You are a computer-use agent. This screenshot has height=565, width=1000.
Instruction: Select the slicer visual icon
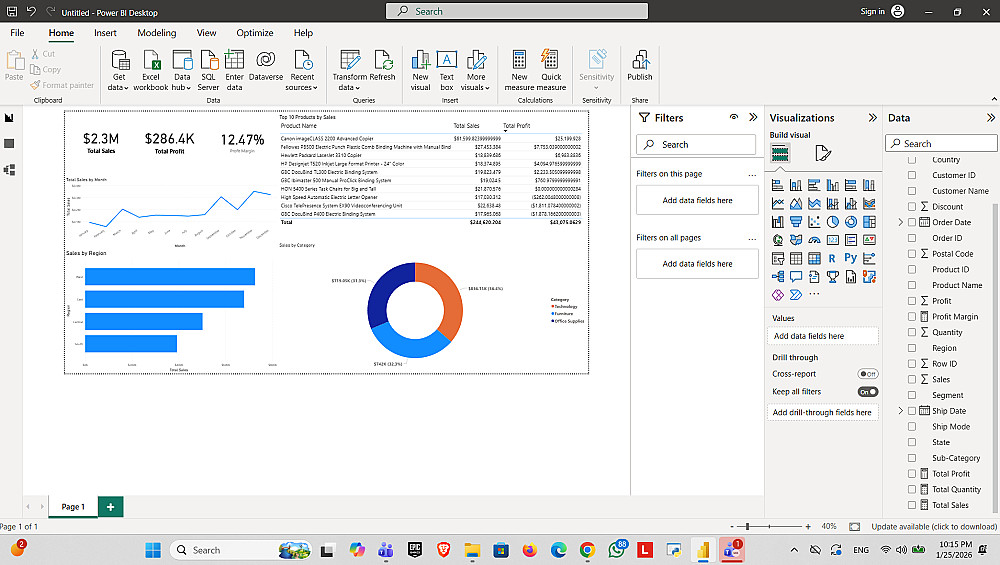click(x=777, y=258)
